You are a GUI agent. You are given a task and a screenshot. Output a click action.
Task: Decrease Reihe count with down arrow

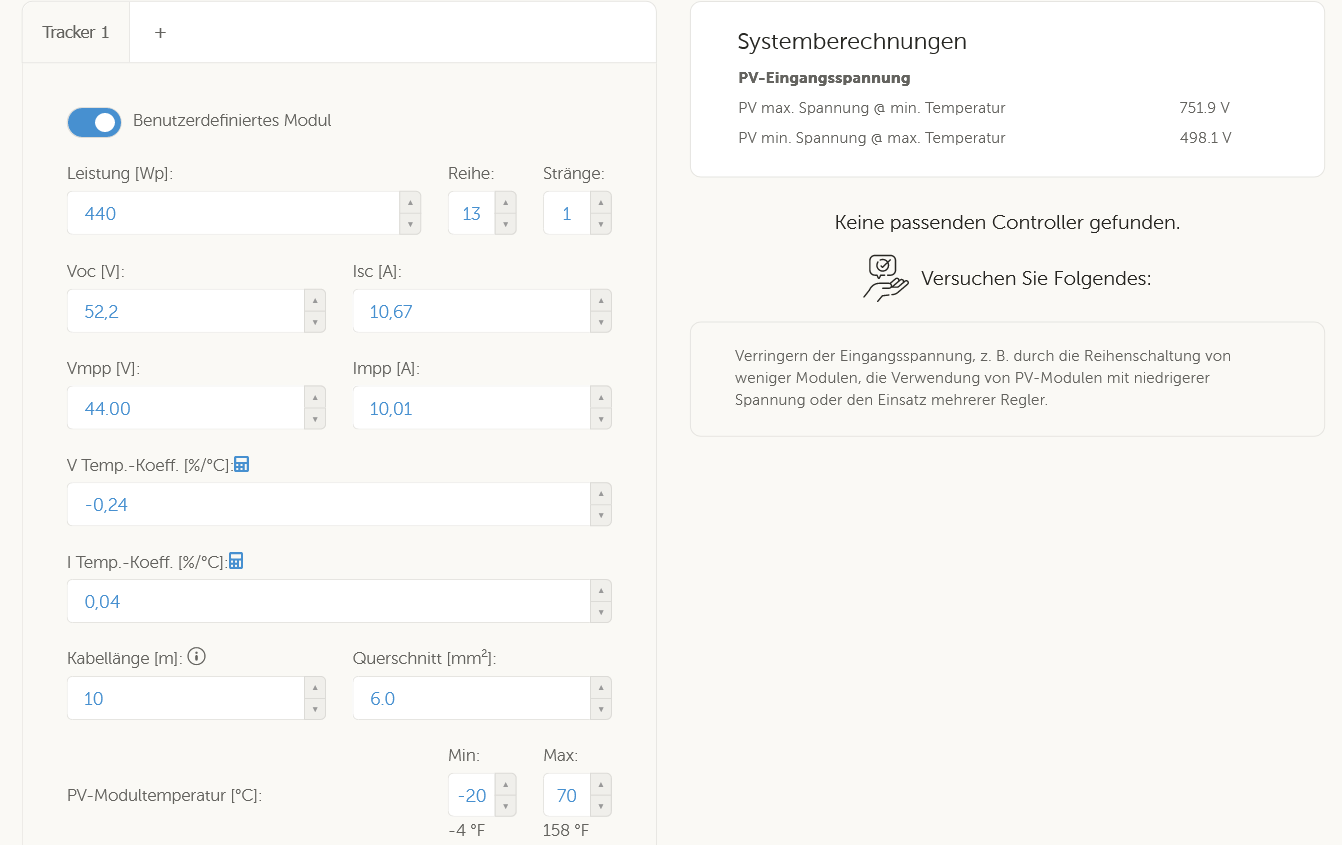coord(506,224)
